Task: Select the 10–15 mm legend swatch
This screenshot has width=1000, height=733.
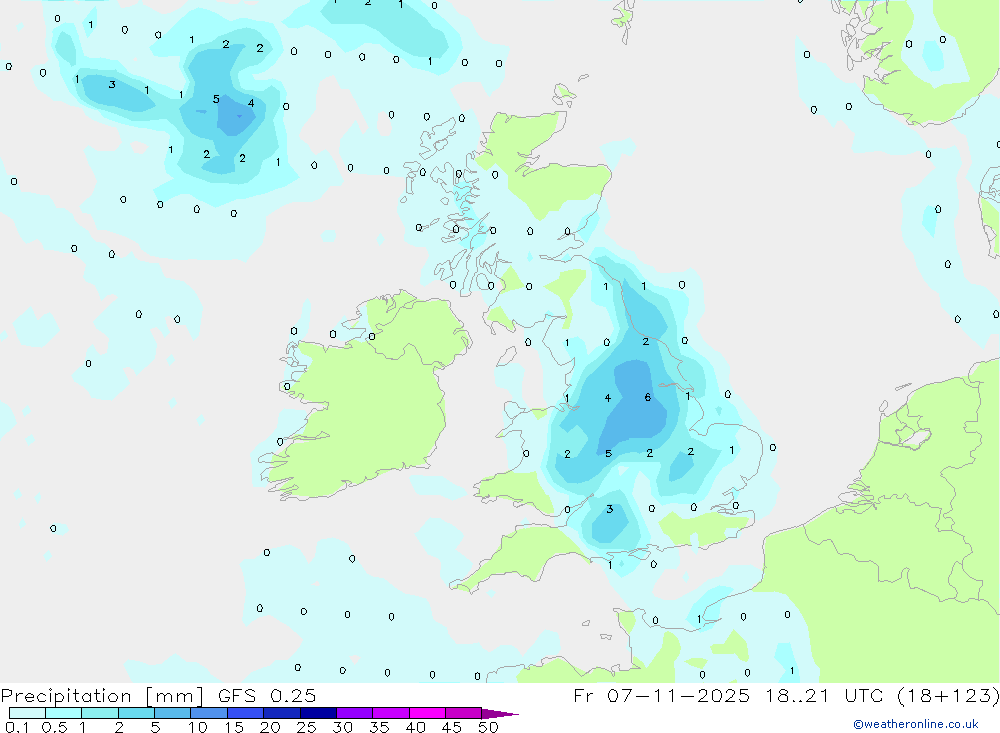Action: coord(209,713)
